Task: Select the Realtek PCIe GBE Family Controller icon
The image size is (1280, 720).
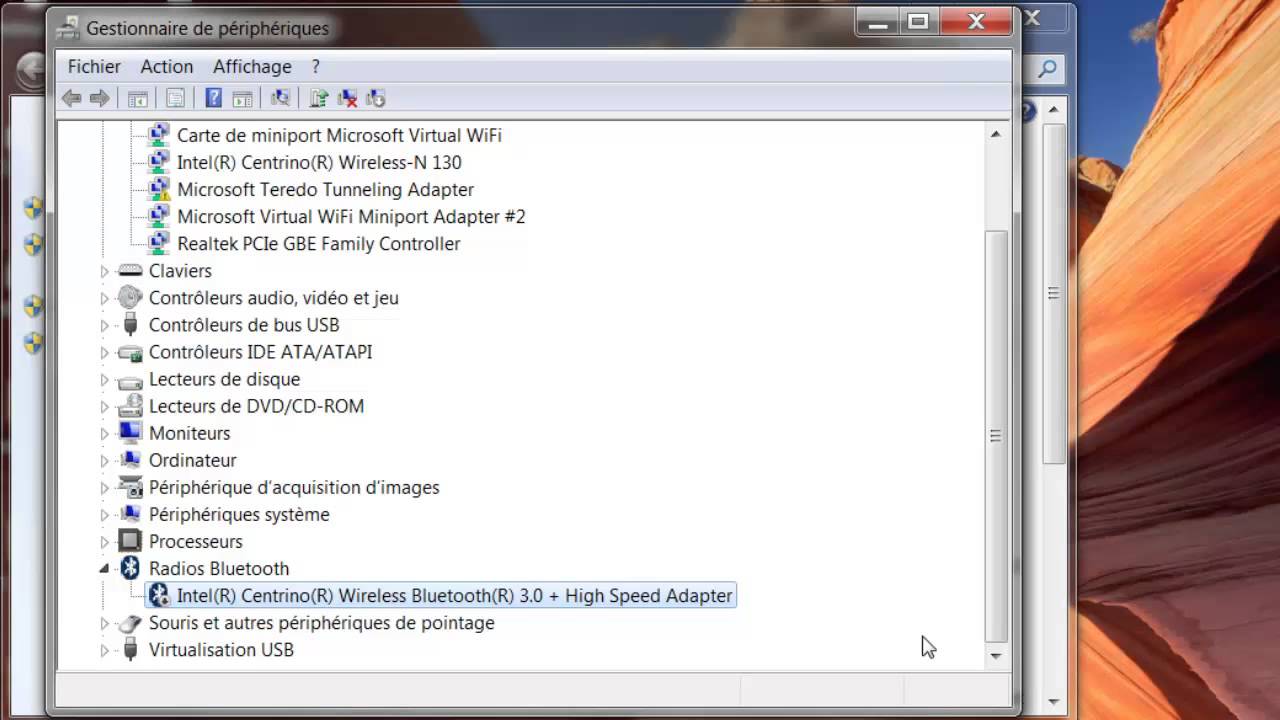Action: point(159,243)
